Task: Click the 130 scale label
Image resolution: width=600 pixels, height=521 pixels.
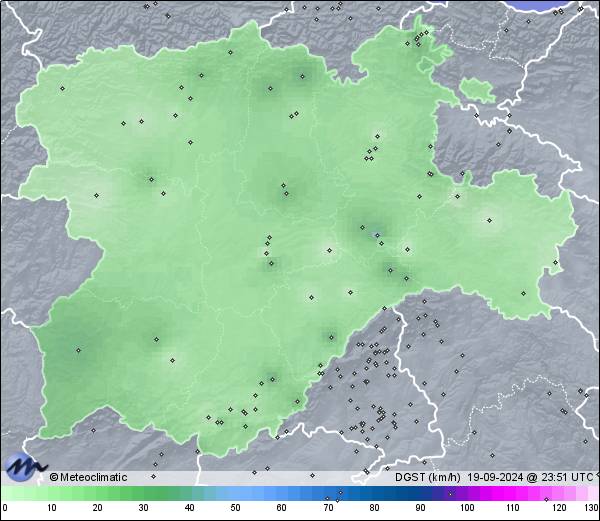Action: 592,508
